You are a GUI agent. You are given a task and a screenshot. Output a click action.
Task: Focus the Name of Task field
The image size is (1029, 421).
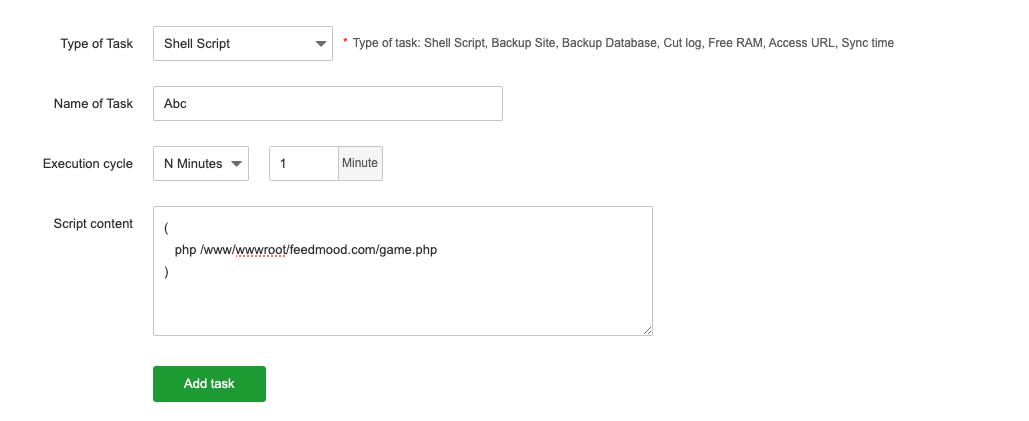tap(327, 104)
